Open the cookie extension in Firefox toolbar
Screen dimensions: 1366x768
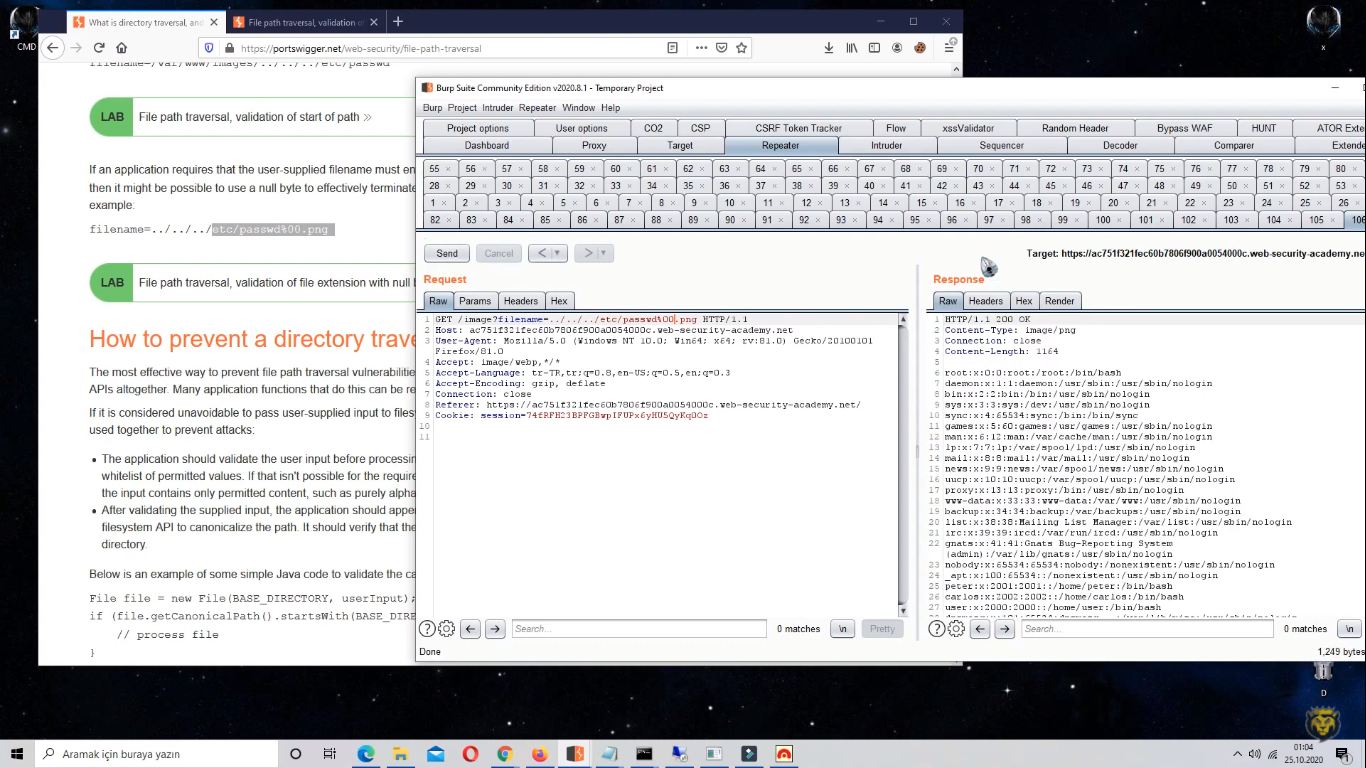(x=920, y=48)
